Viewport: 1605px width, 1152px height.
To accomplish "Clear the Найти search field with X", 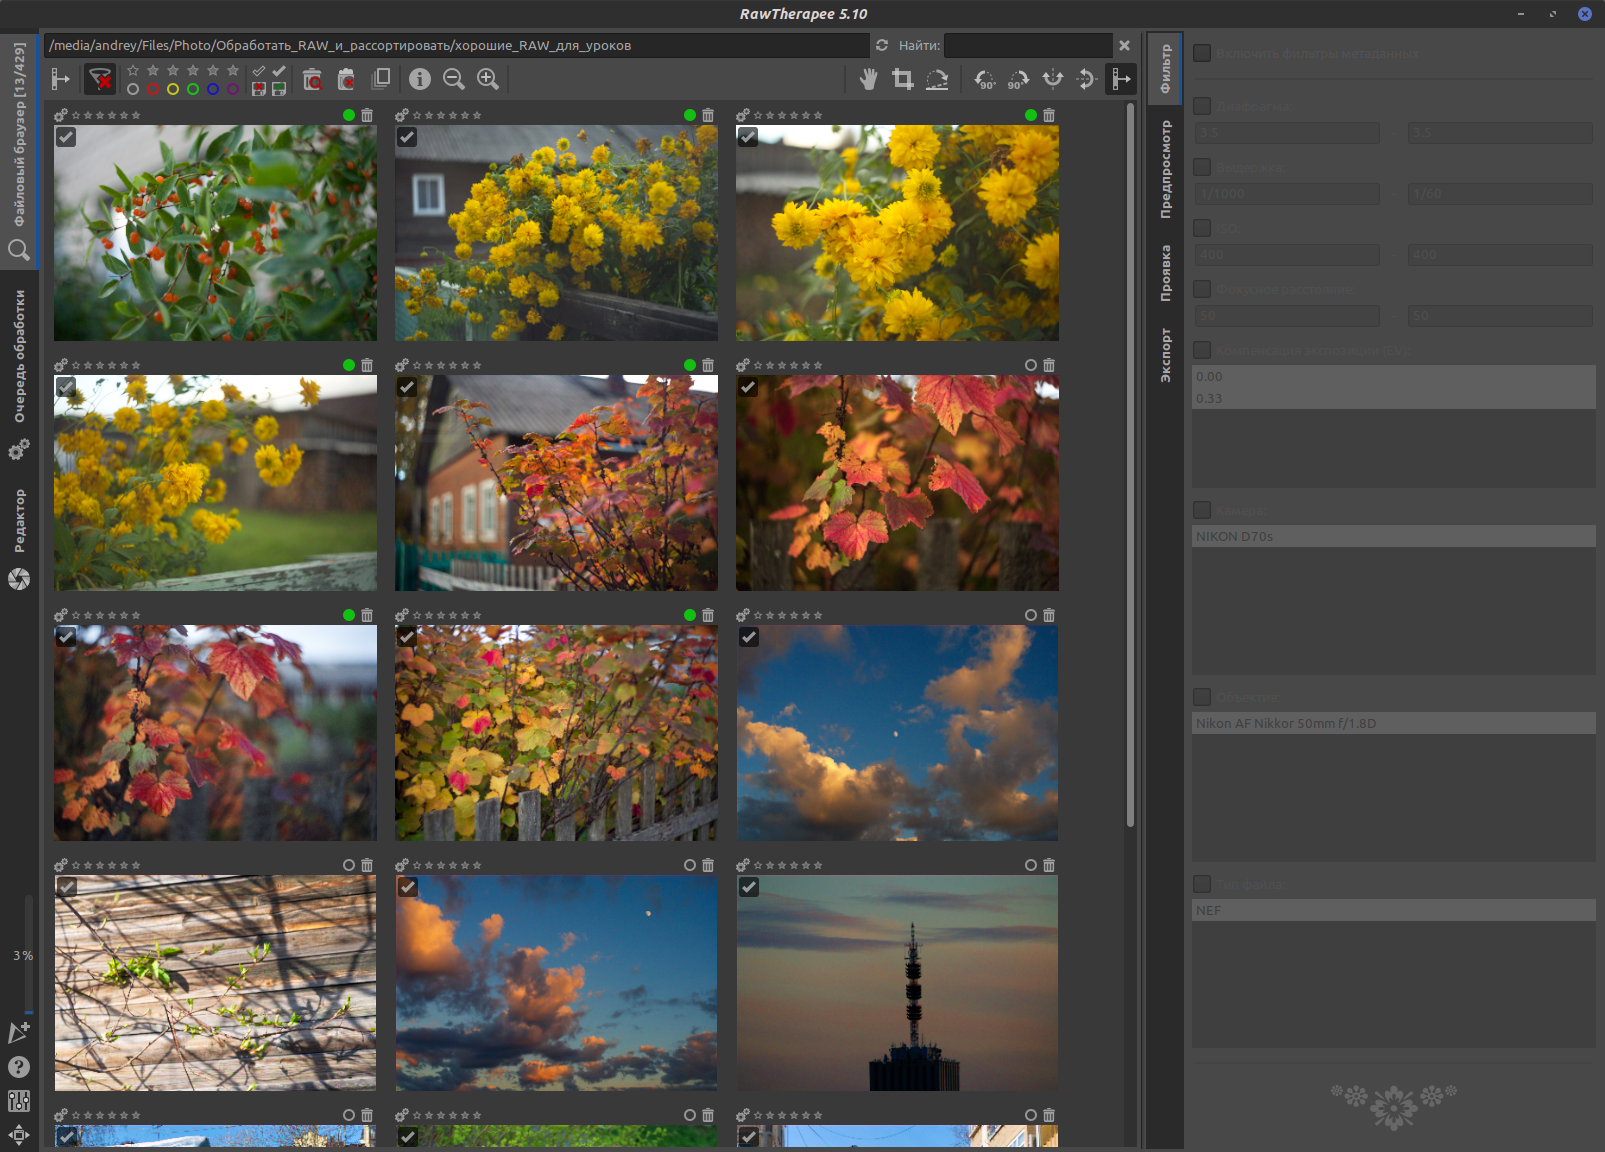I will pyautogui.click(x=1125, y=45).
